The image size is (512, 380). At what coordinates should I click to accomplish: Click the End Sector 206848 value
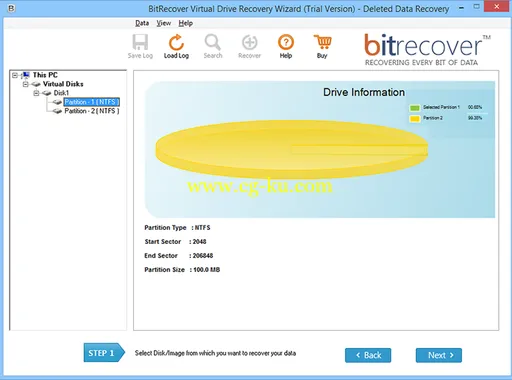pyautogui.click(x=203, y=256)
